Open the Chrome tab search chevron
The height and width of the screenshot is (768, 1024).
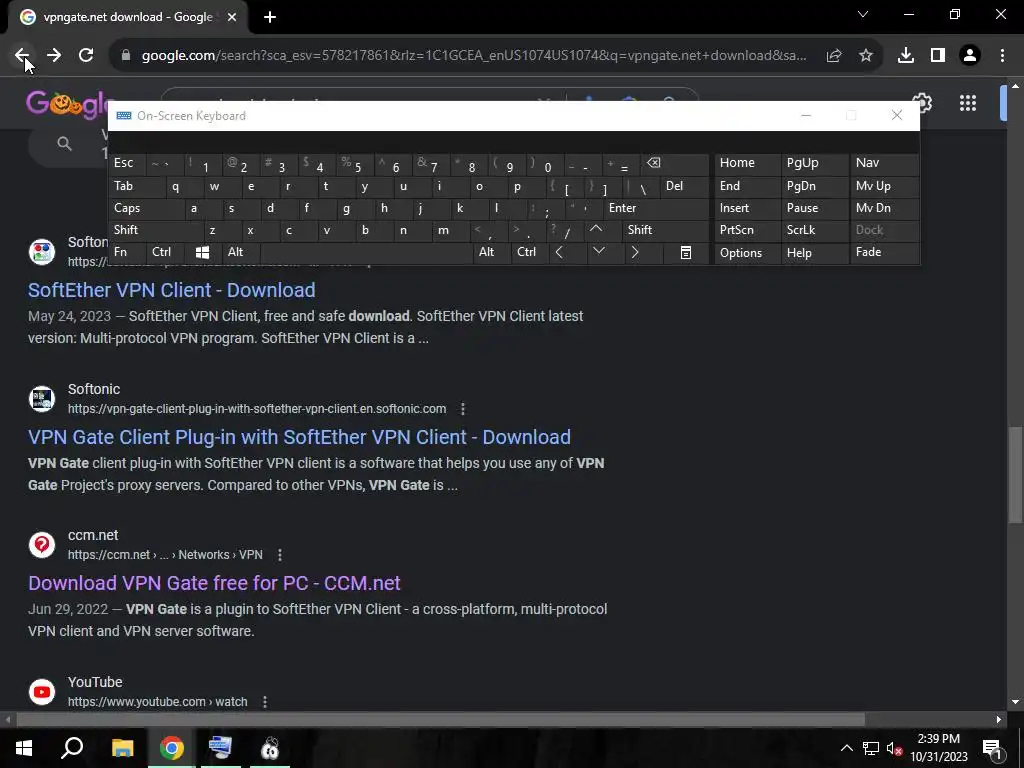(x=863, y=14)
